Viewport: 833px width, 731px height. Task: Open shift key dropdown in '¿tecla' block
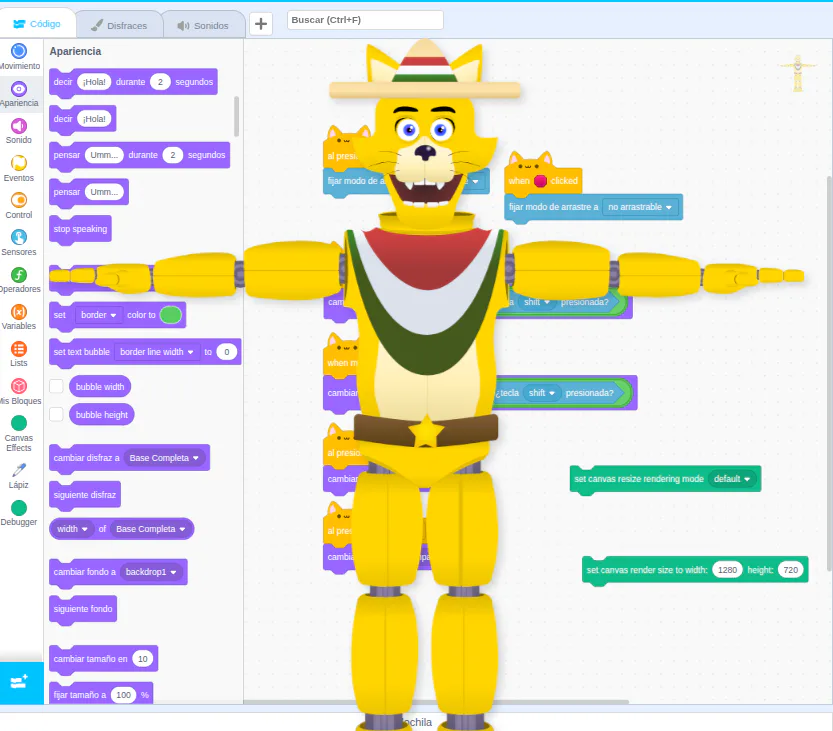[x=542, y=393]
